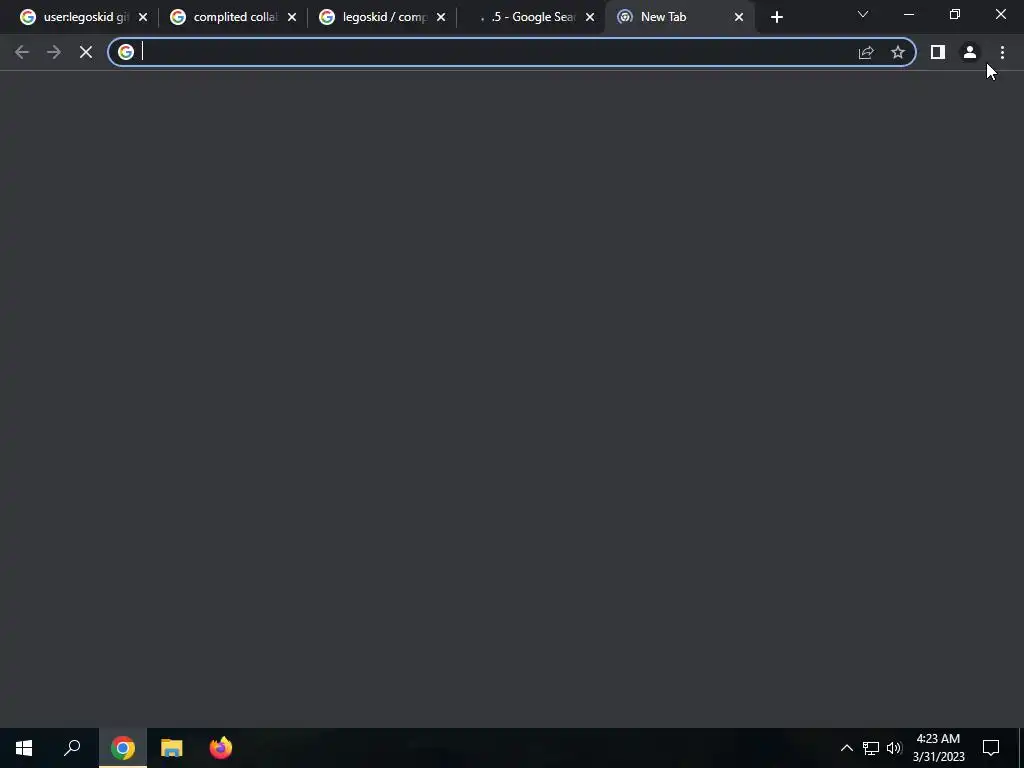Viewport: 1024px width, 768px height.
Task: Open the Windows Start menu
Action: point(24,748)
